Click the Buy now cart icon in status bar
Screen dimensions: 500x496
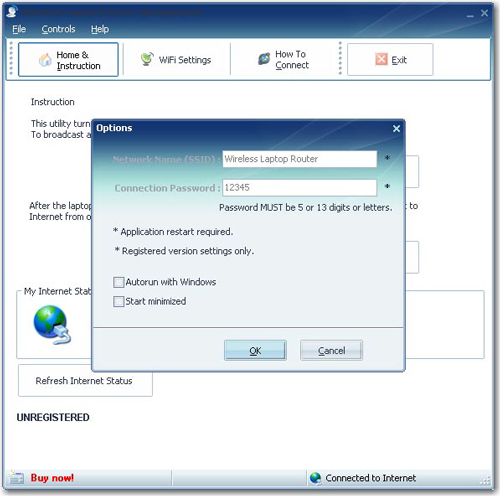pyautogui.click(x=16, y=478)
